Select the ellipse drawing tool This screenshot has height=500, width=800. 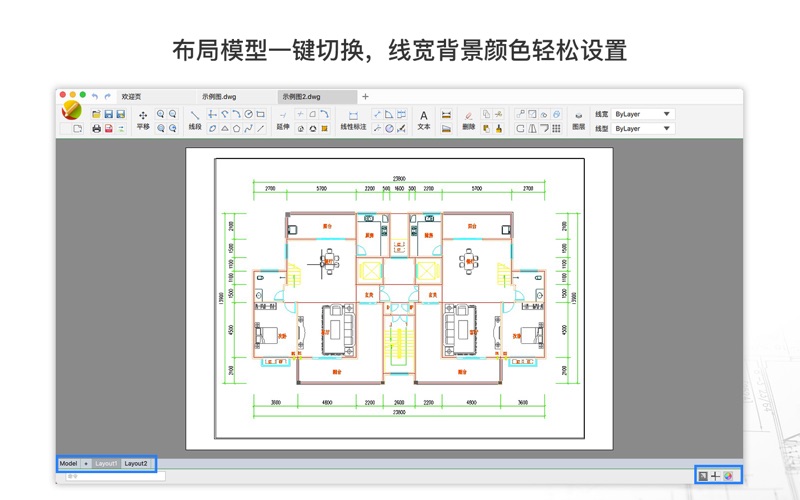pos(212,128)
